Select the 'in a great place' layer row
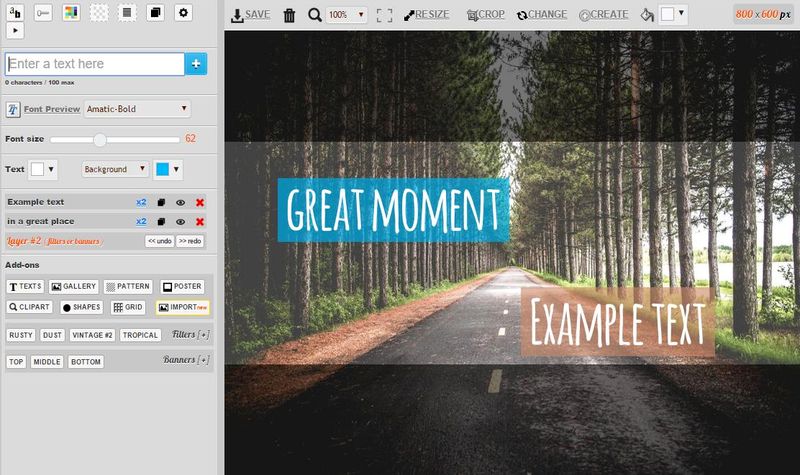This screenshot has height=475, width=800. click(106, 221)
